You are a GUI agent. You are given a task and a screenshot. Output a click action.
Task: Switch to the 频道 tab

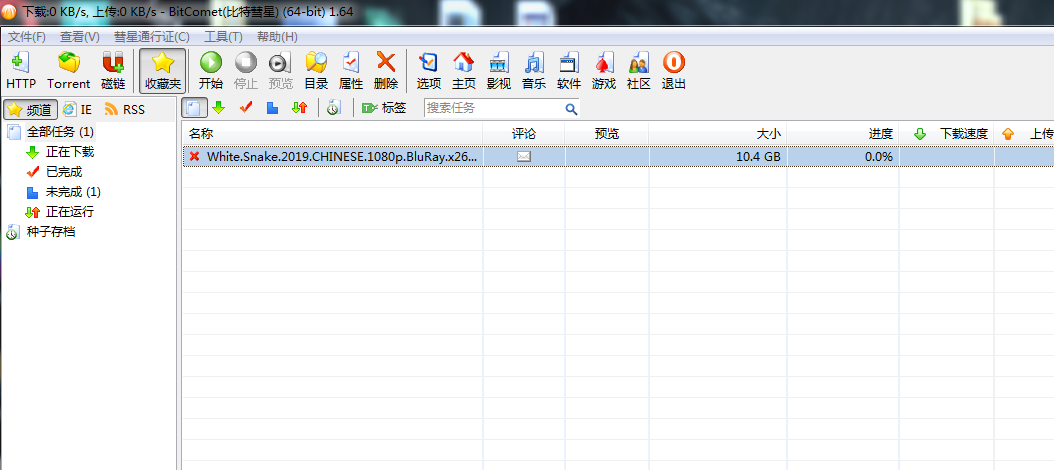coord(31,110)
